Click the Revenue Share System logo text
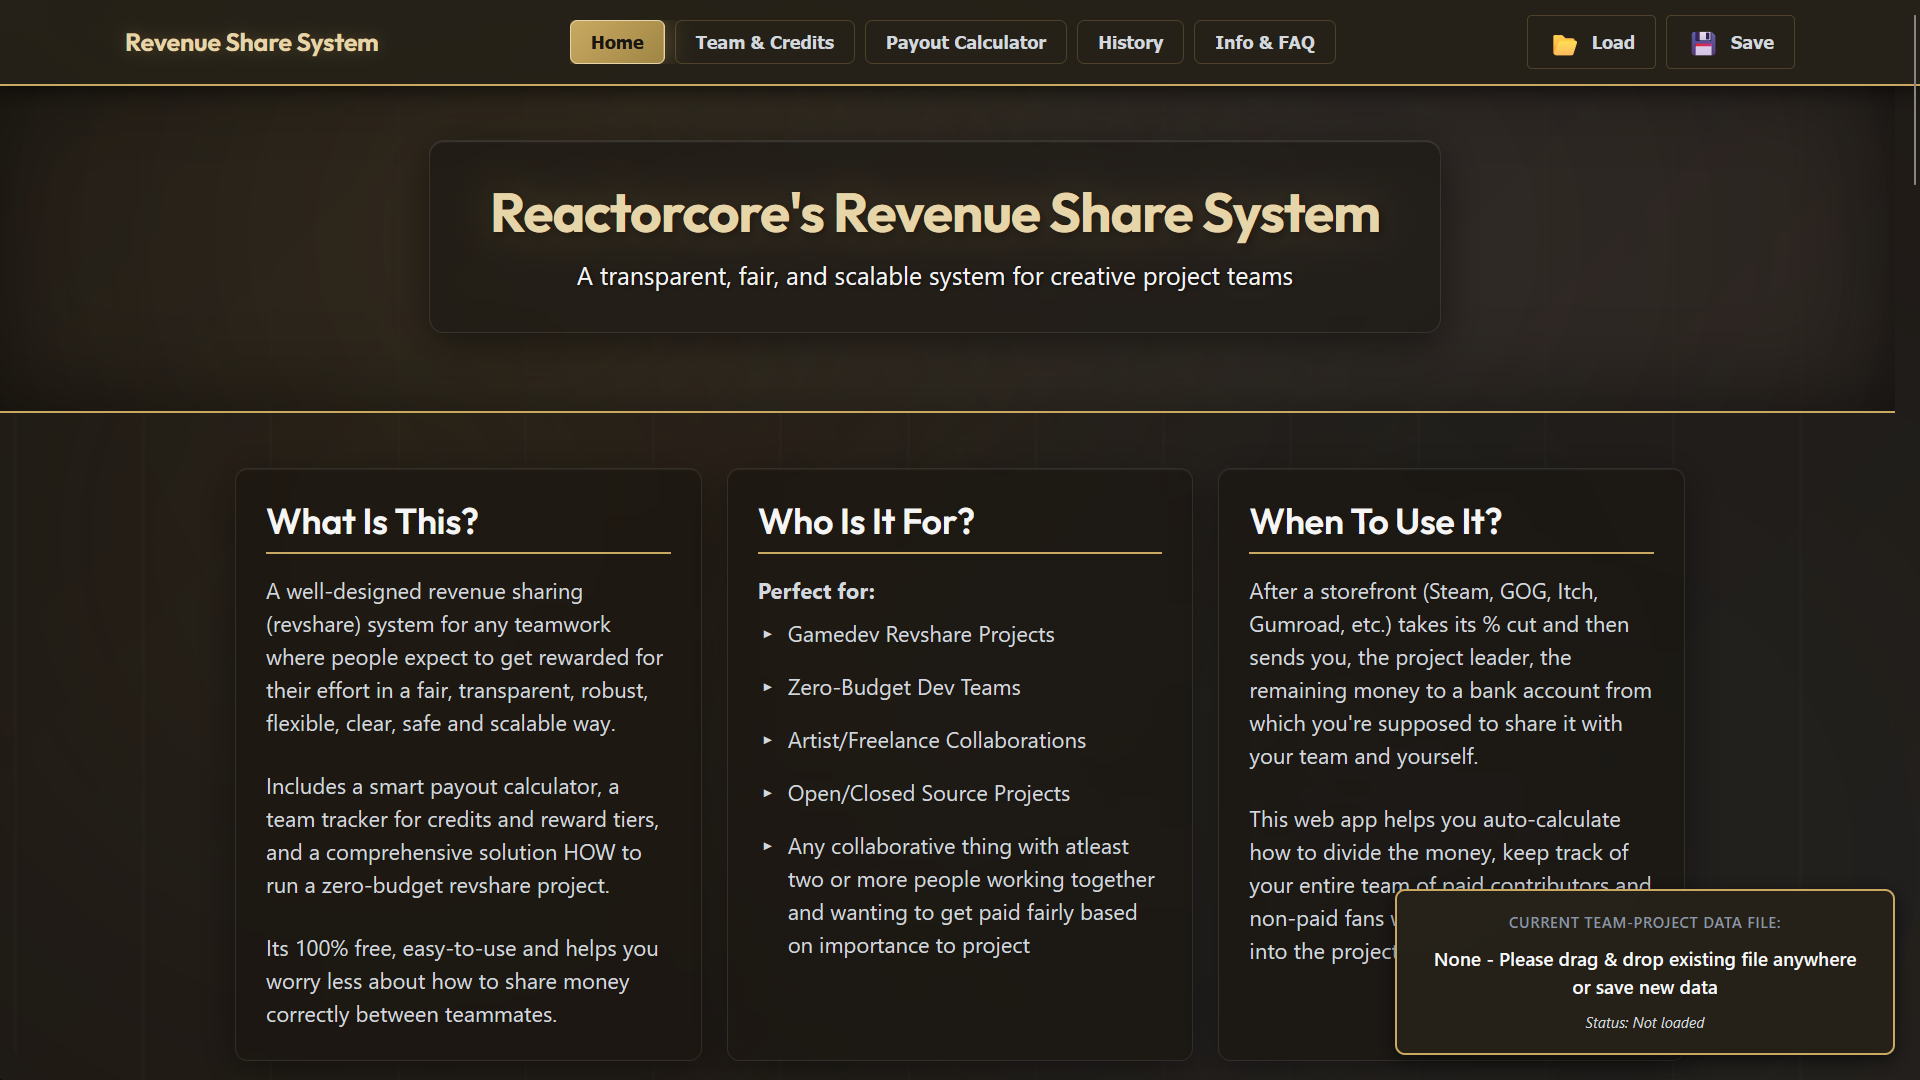Viewport: 1920px width, 1080px height. point(251,42)
